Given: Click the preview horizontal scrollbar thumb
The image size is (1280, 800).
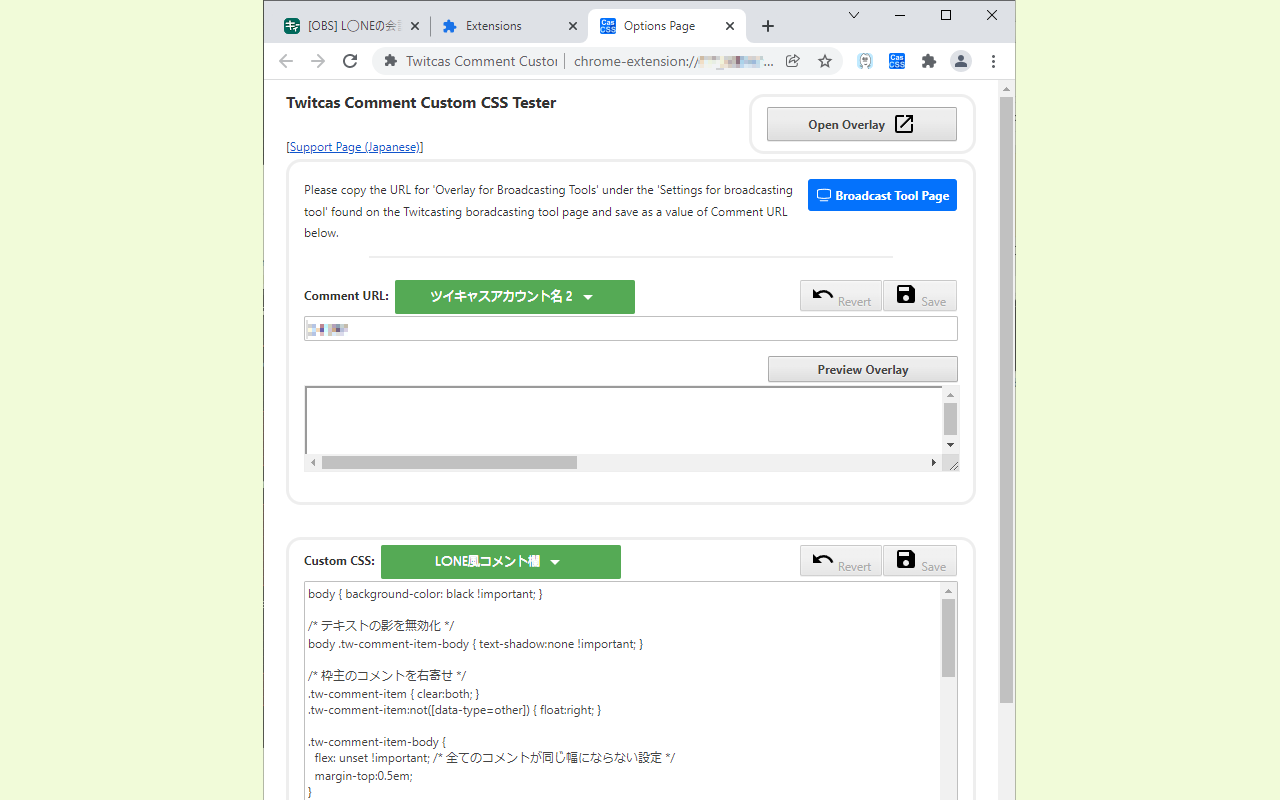Looking at the screenshot, I should pos(449,463).
